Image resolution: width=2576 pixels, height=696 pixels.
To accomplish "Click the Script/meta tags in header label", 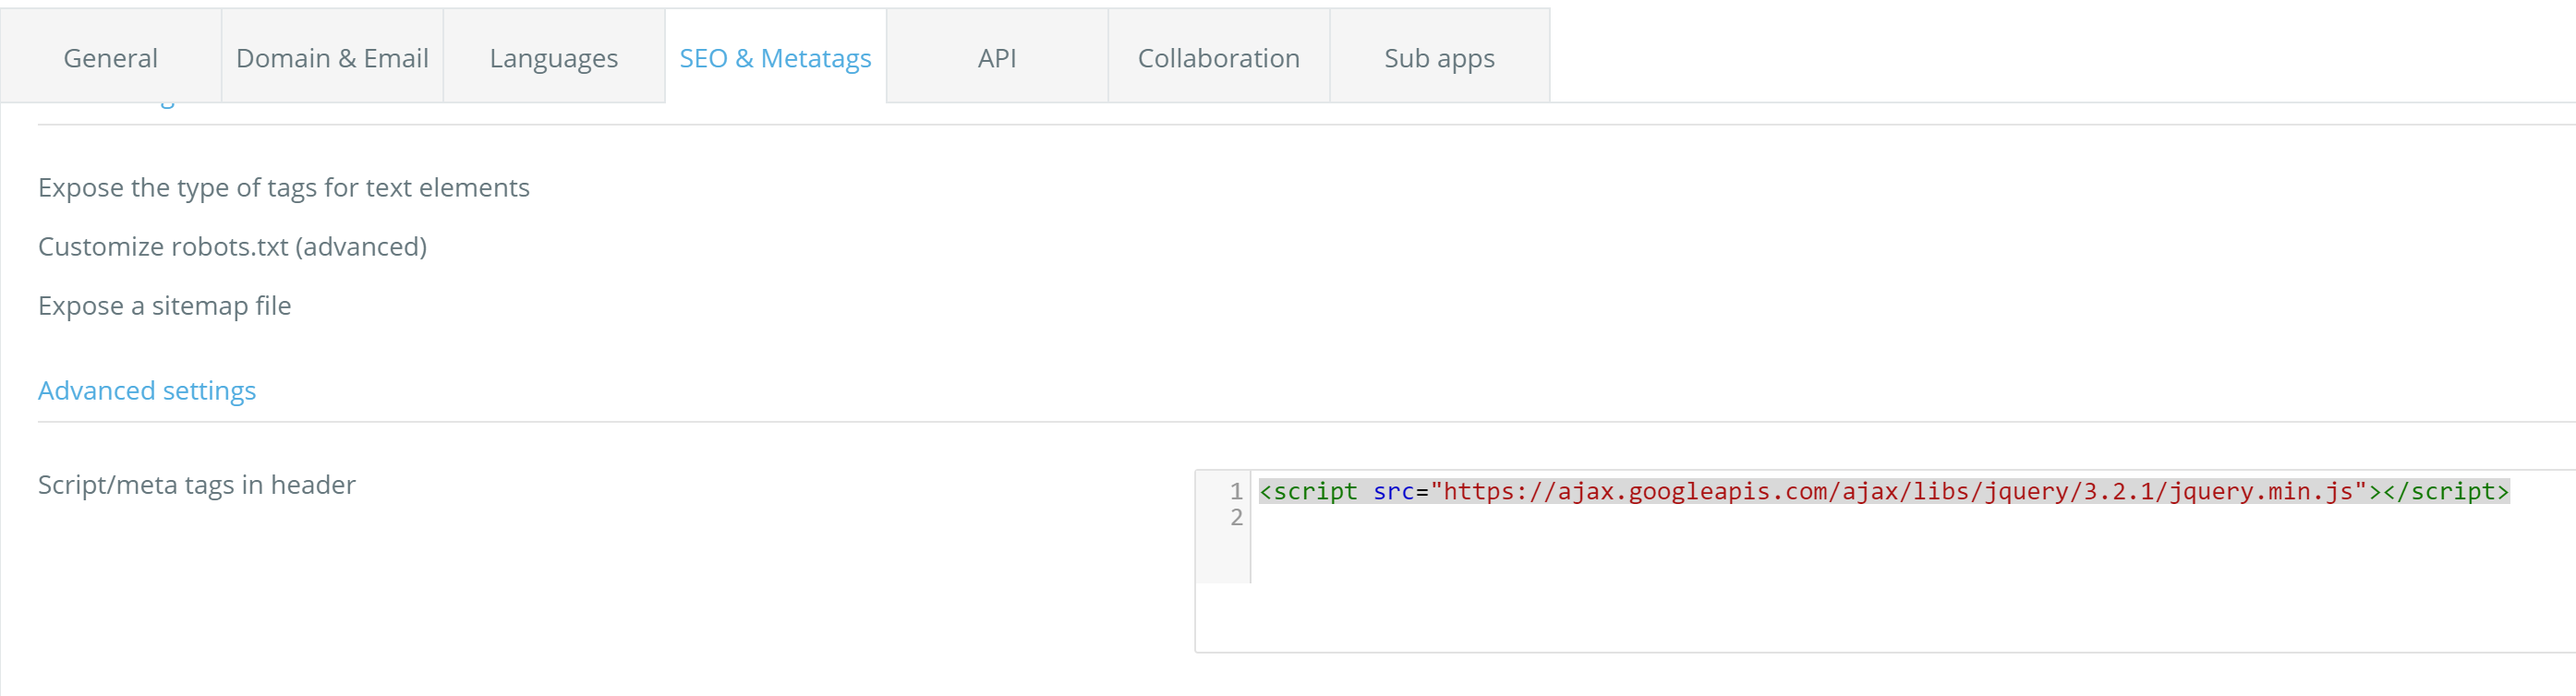I will [196, 485].
